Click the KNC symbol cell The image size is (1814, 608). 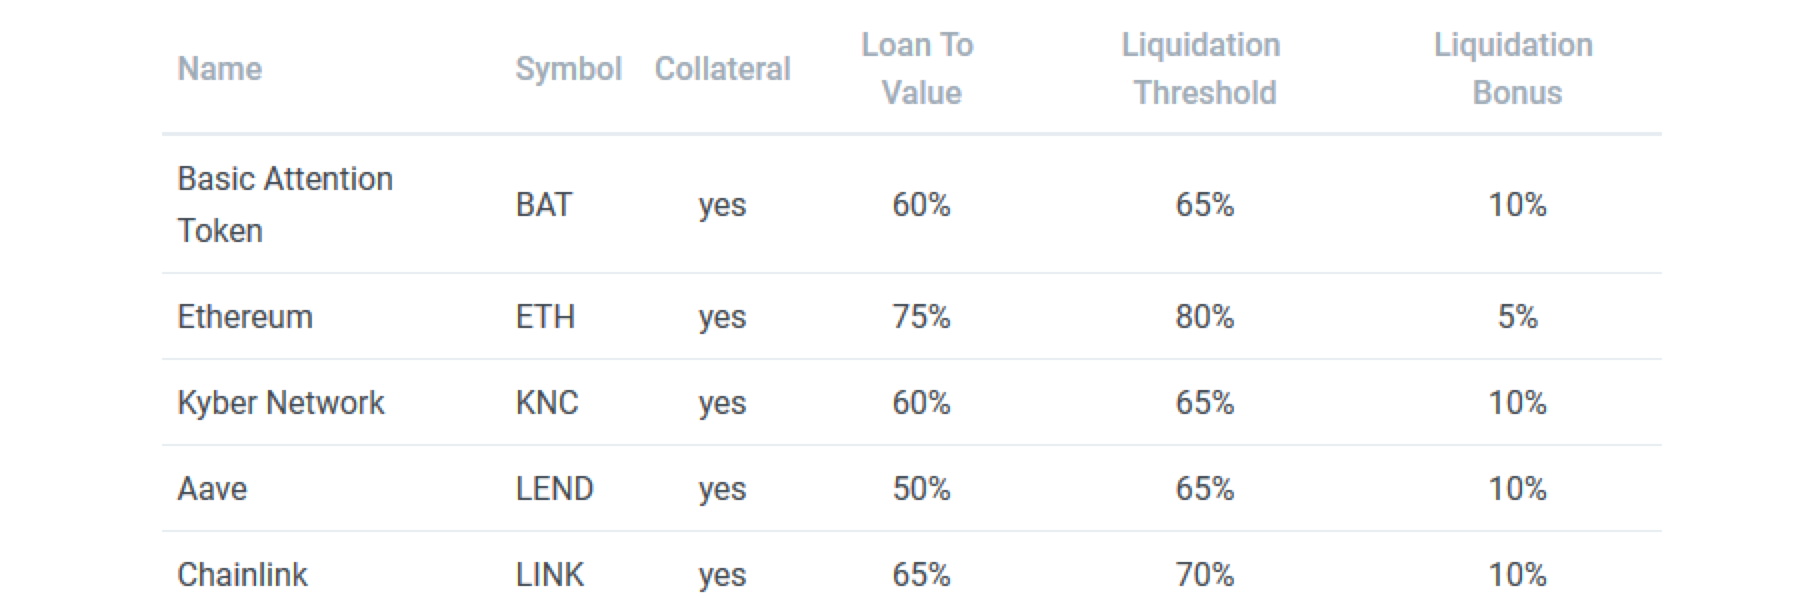[x=547, y=403]
